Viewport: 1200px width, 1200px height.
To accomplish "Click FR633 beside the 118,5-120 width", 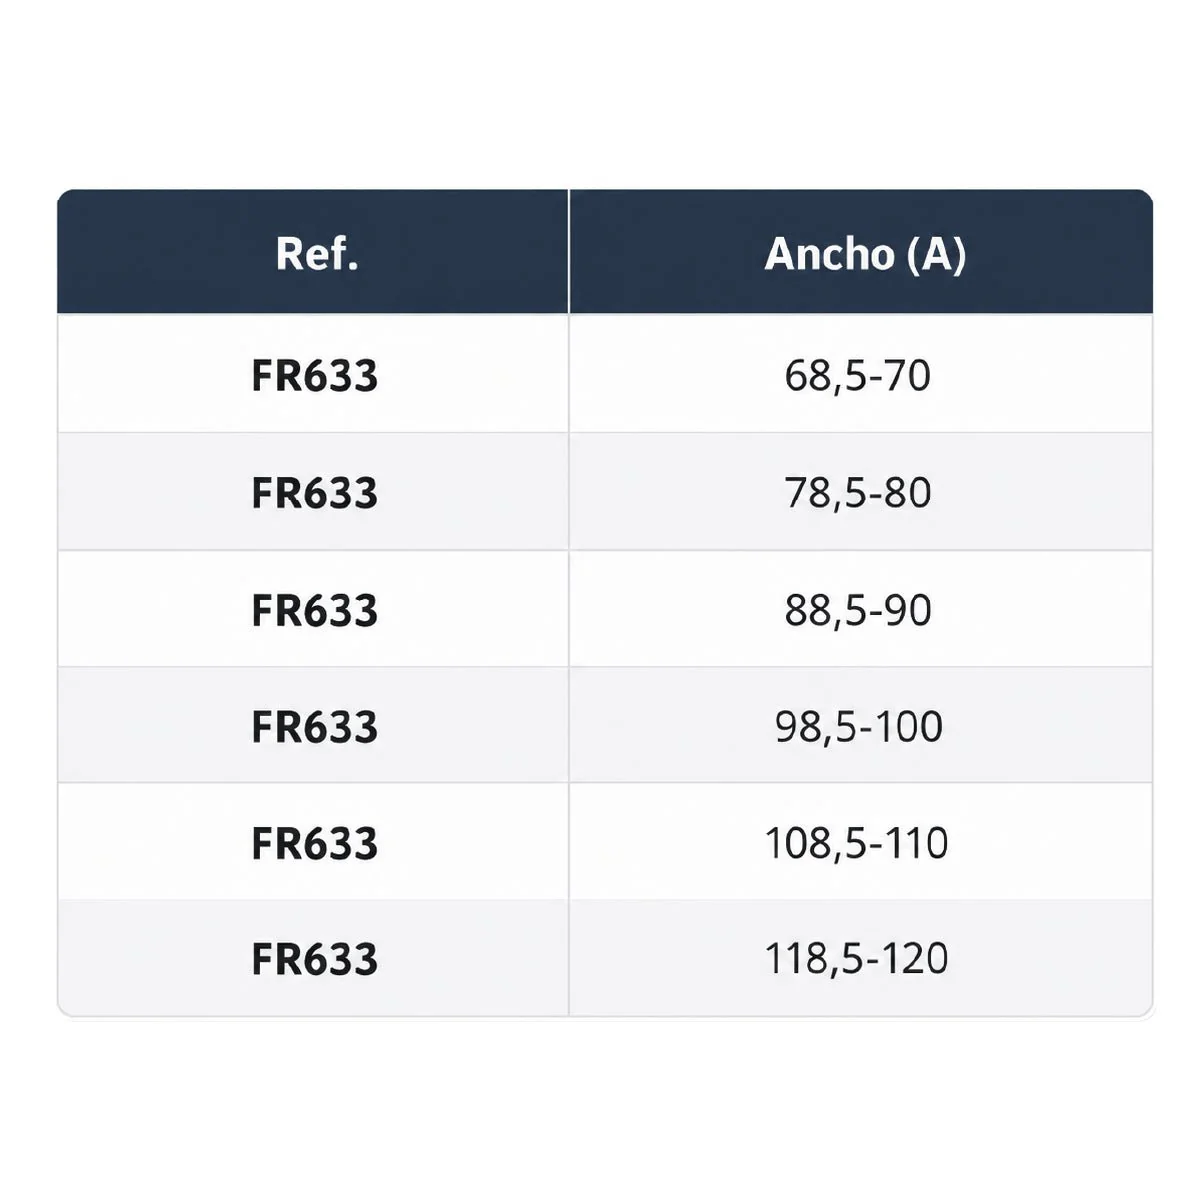I will (x=314, y=959).
